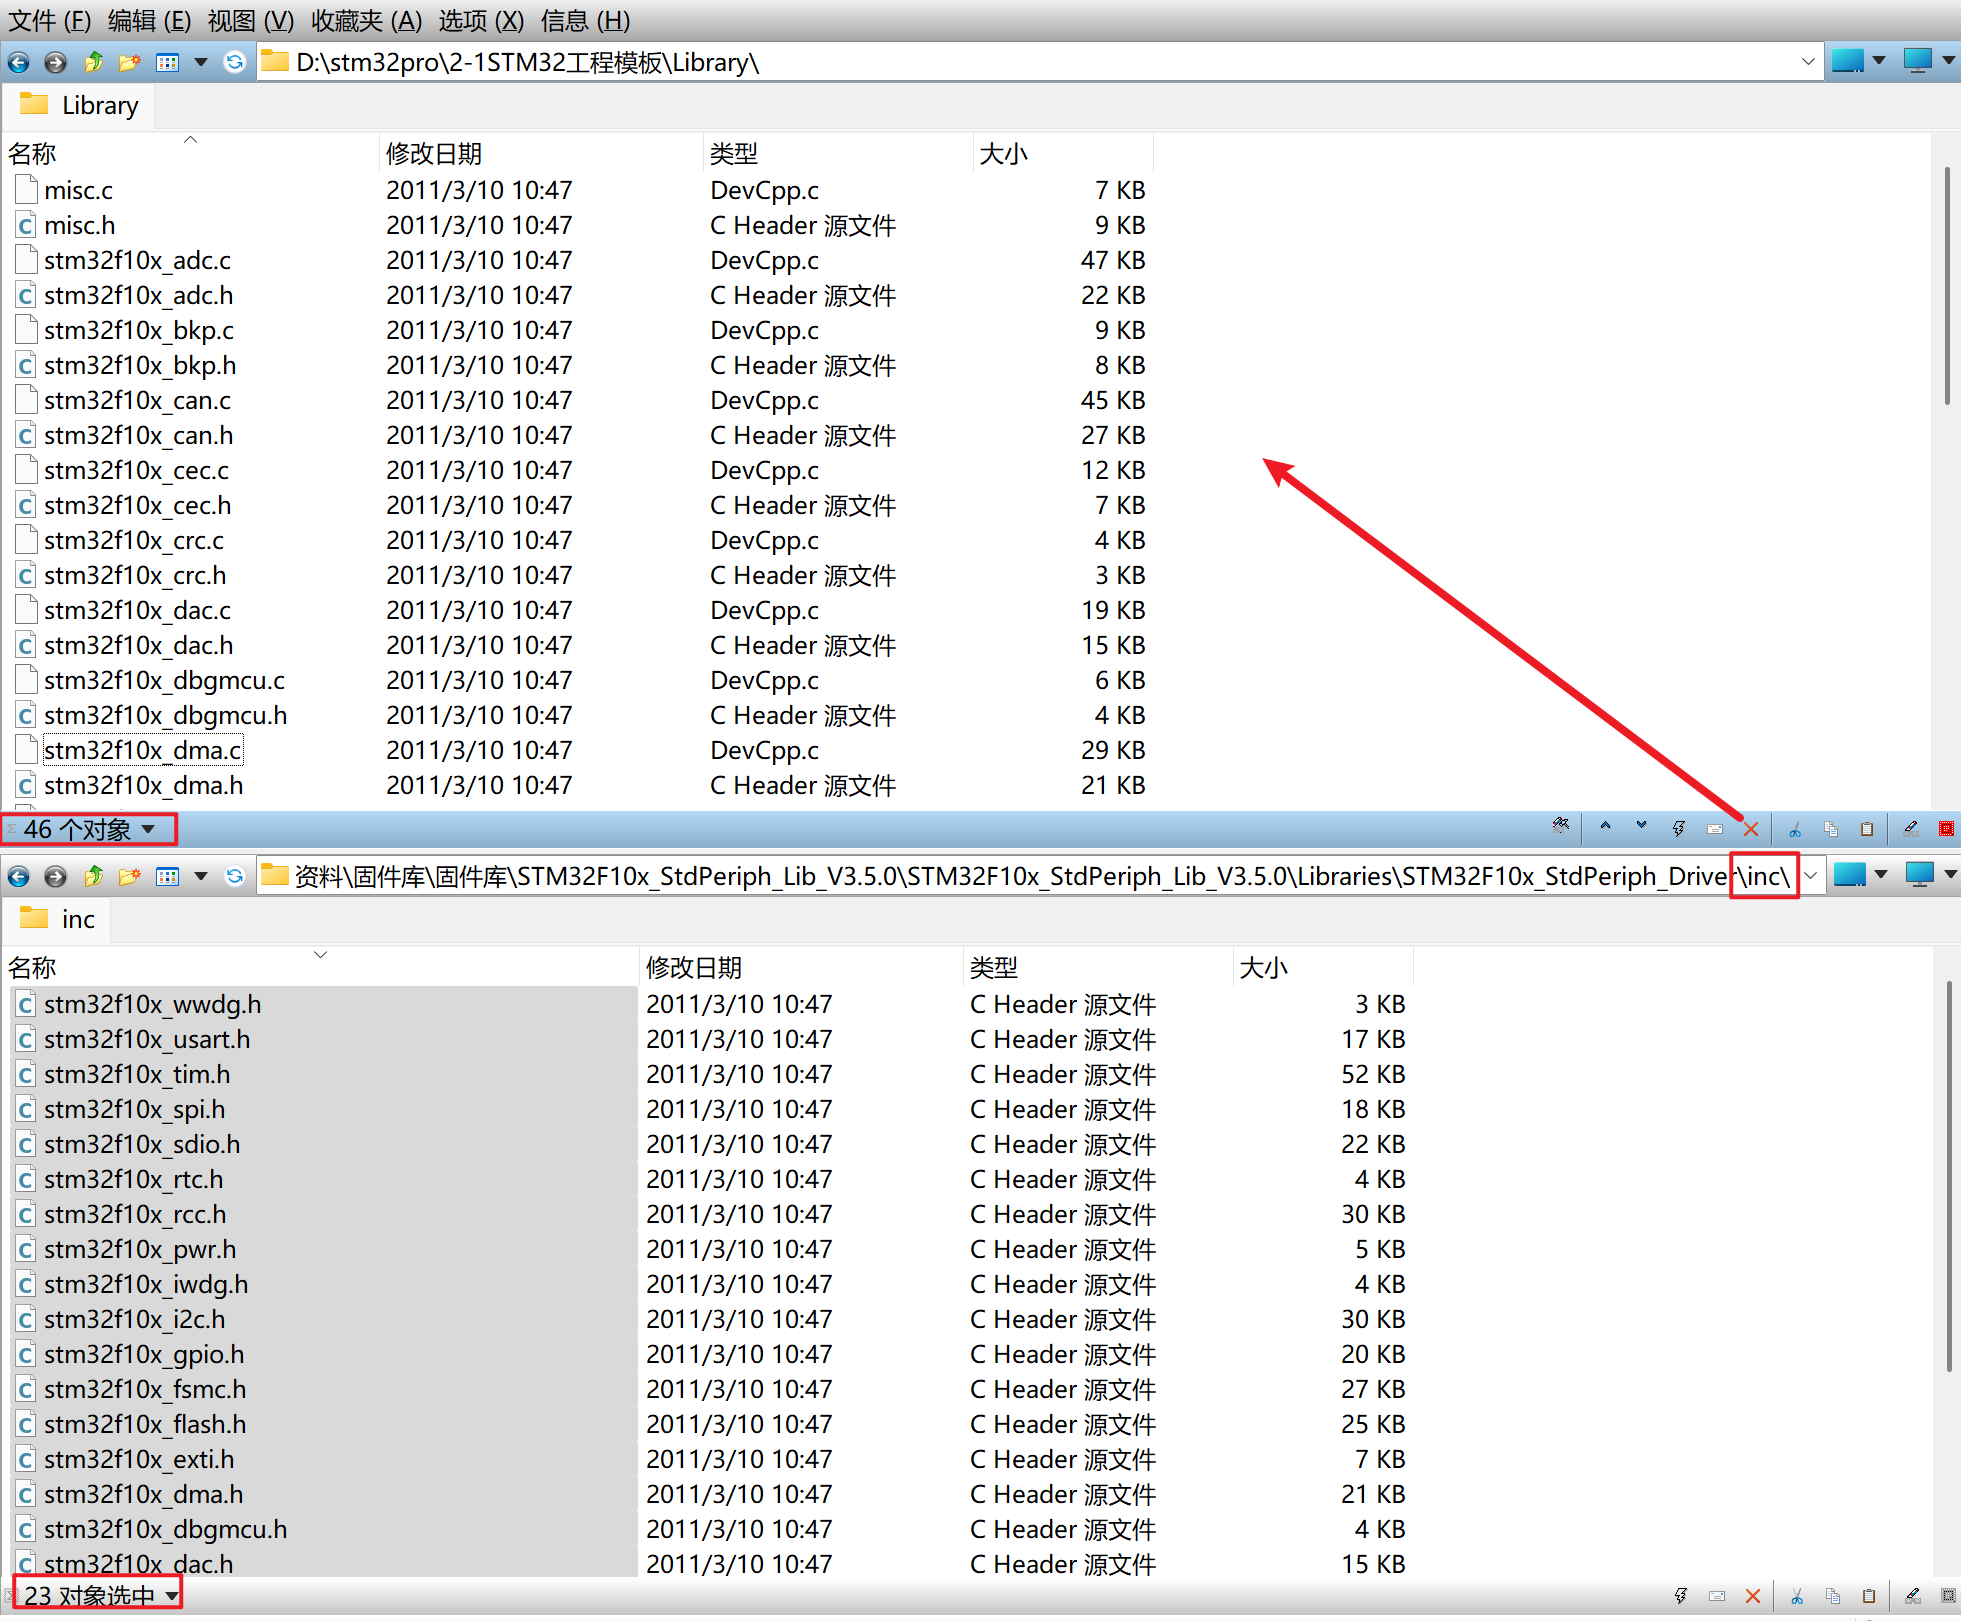Image resolution: width=1961 pixels, height=1621 pixels.
Task: Cut selection using Library pane scissors icon
Action: coord(1795,829)
